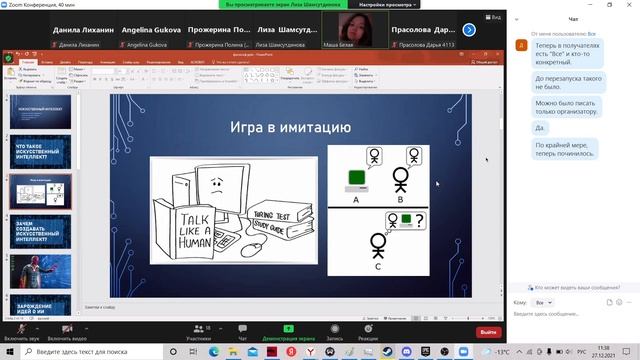This screenshot has height=360, width=640.
Task: Click the Talk Like a Human cartoon image
Action: (x=233, y=210)
